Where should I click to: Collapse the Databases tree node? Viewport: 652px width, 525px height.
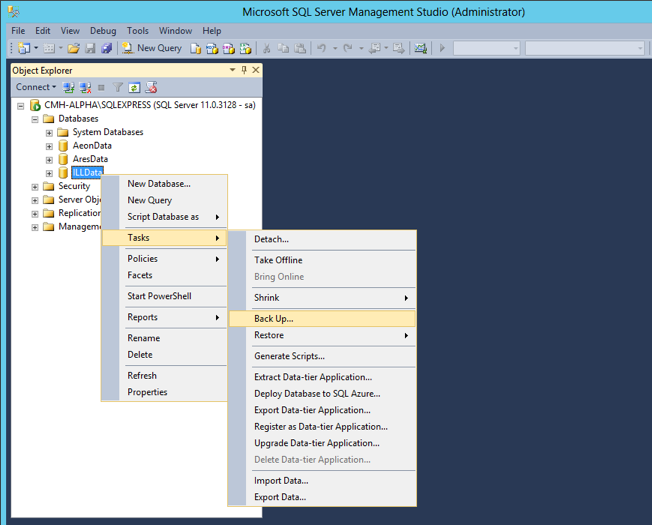35,119
